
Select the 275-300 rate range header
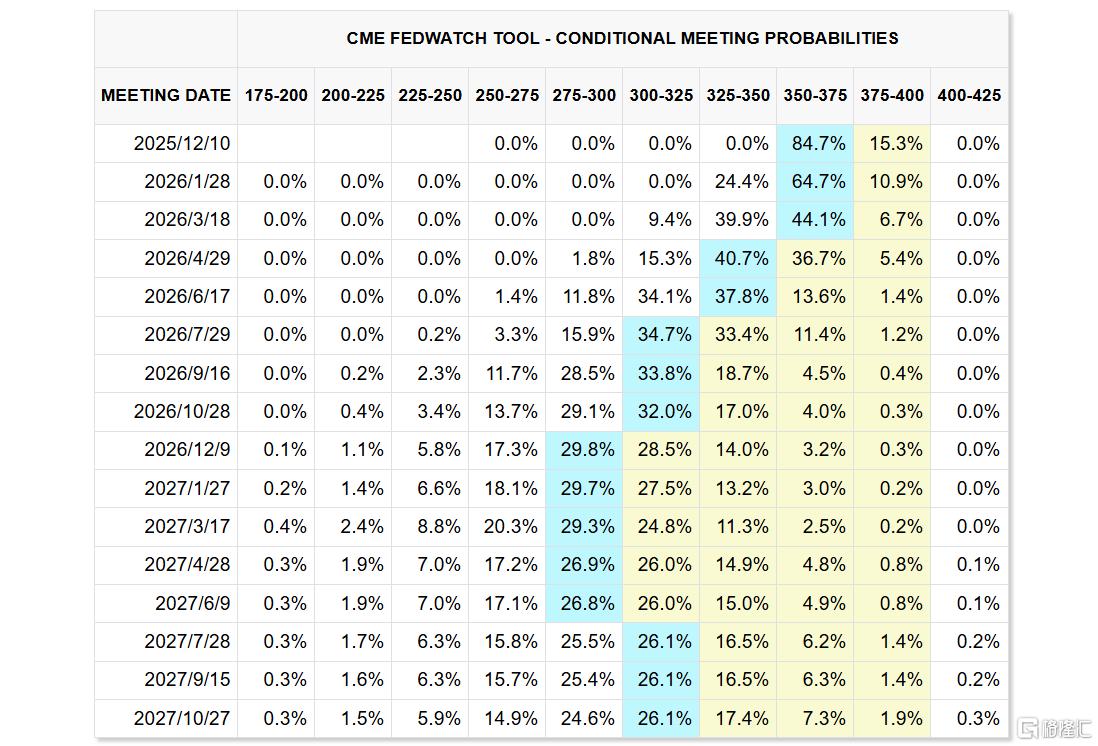point(584,96)
